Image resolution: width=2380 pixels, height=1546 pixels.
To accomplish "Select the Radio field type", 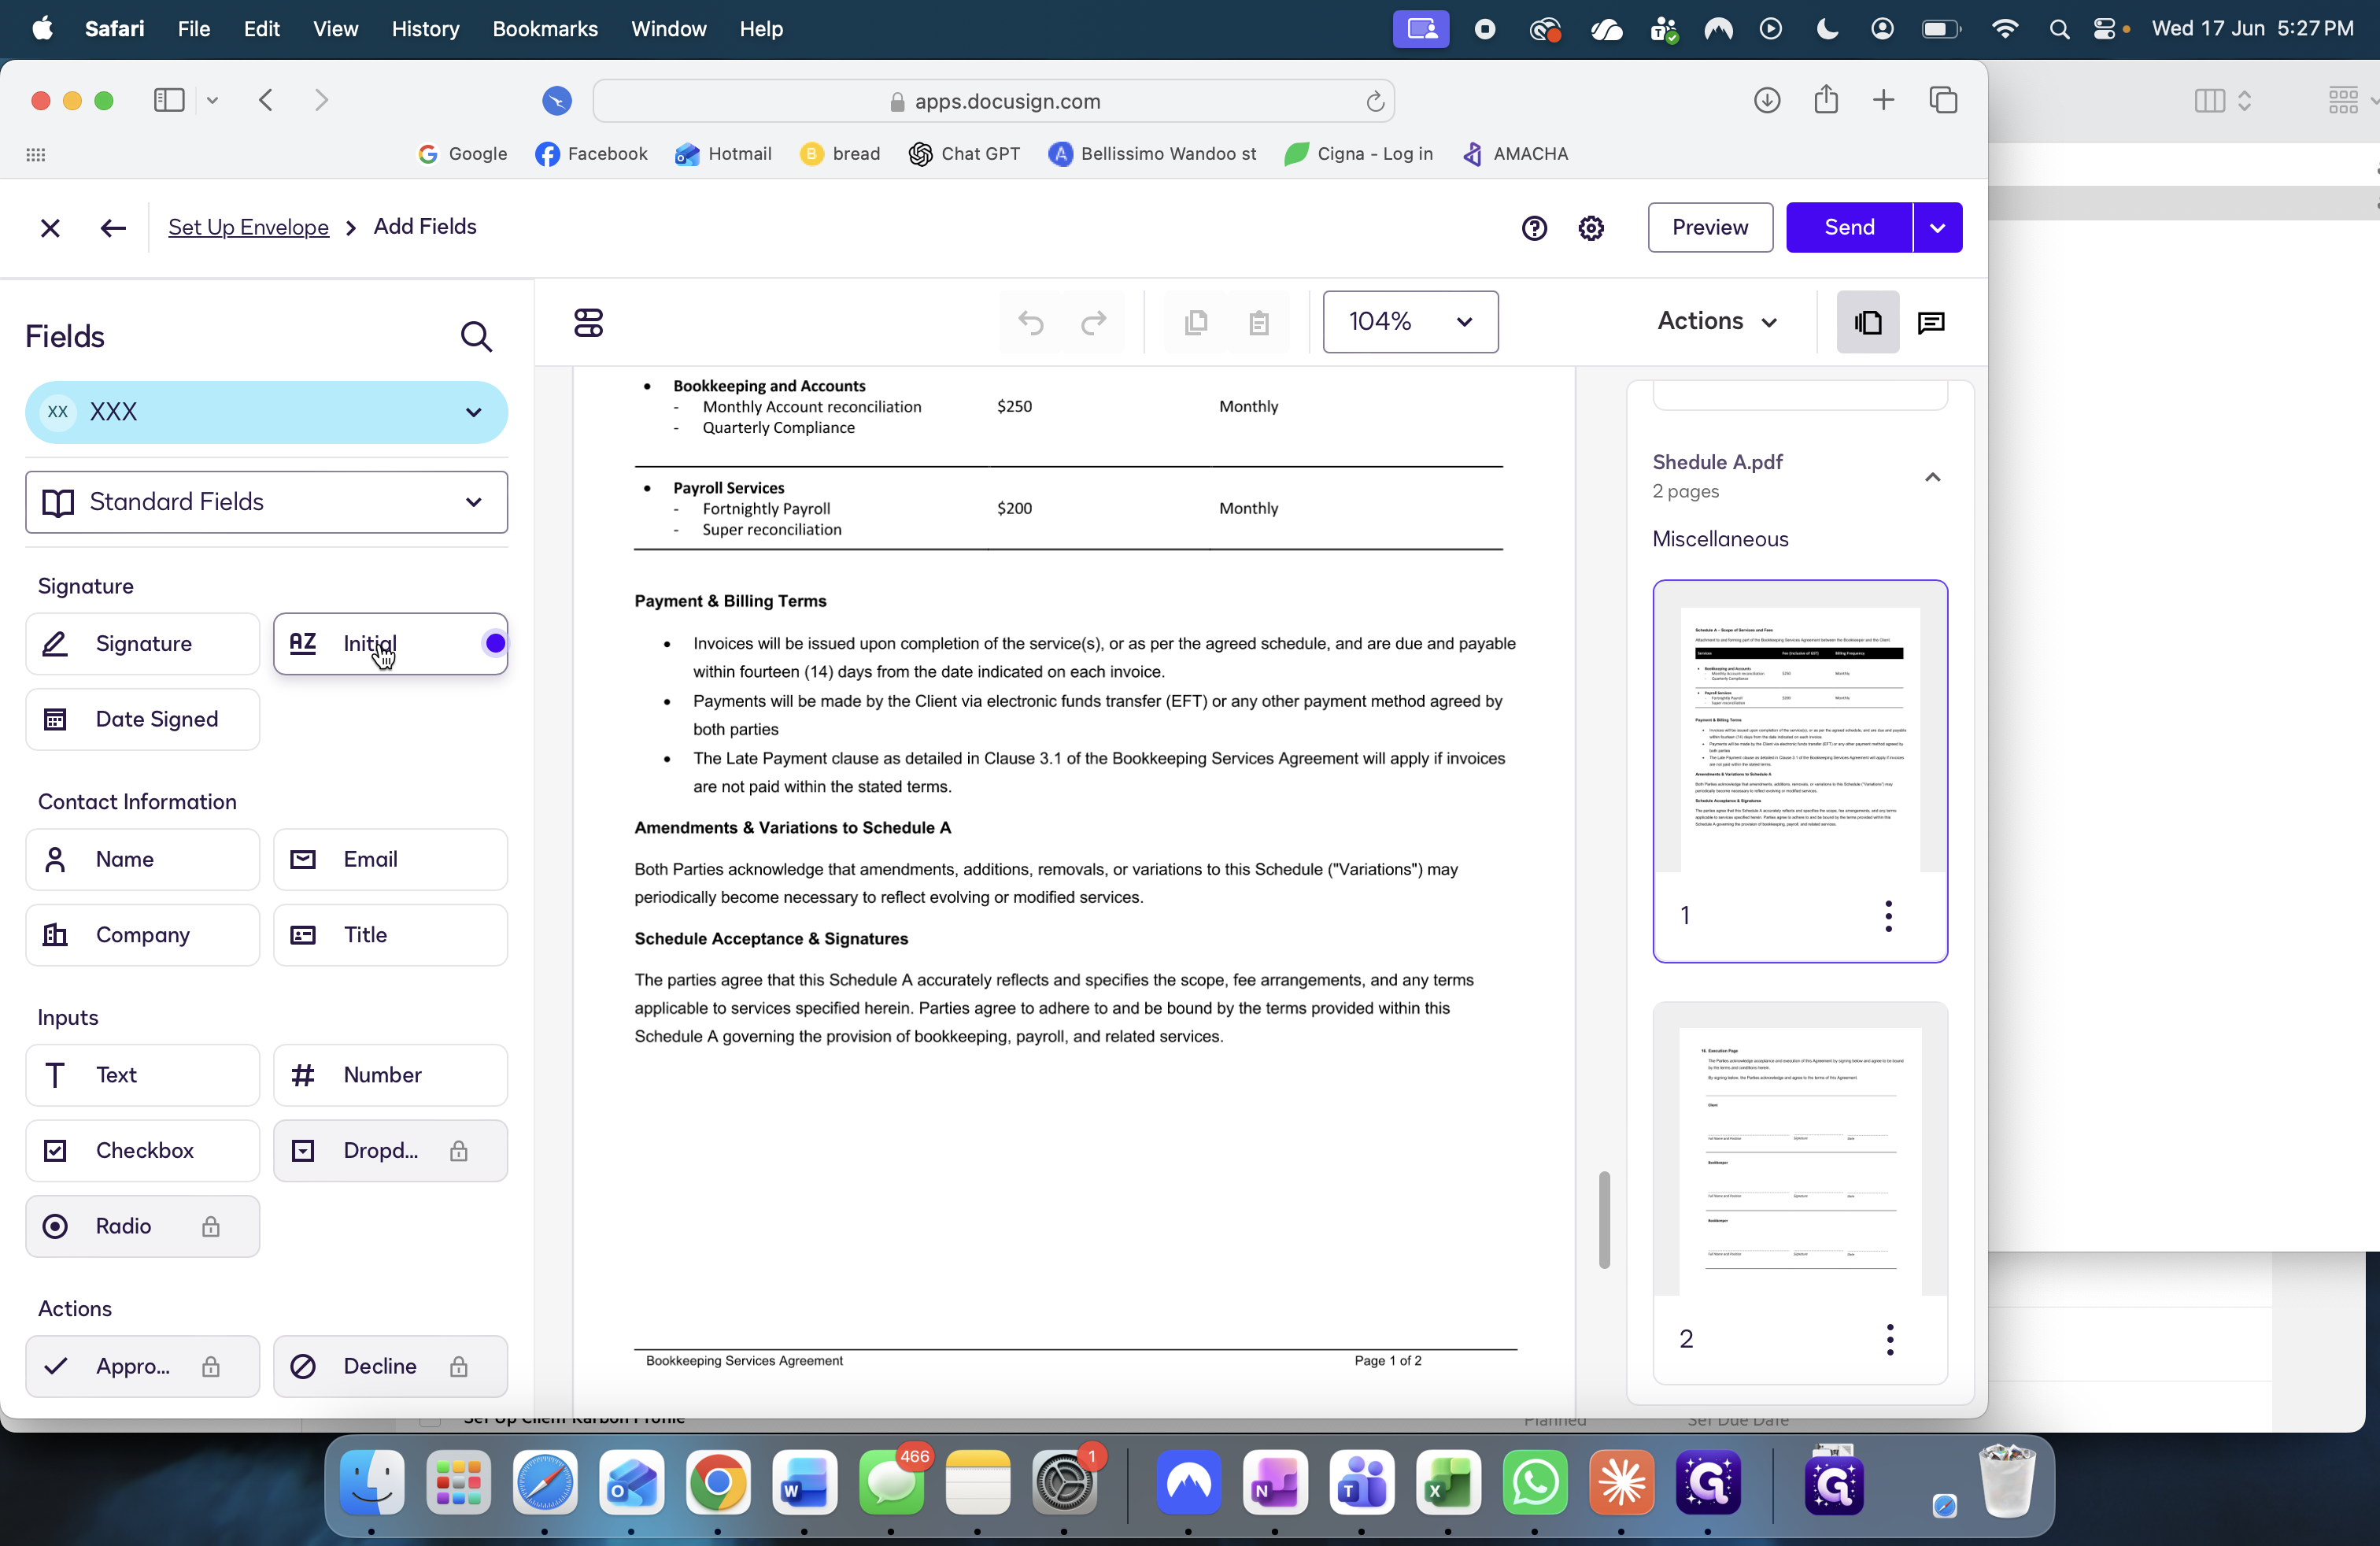I will click(x=142, y=1227).
